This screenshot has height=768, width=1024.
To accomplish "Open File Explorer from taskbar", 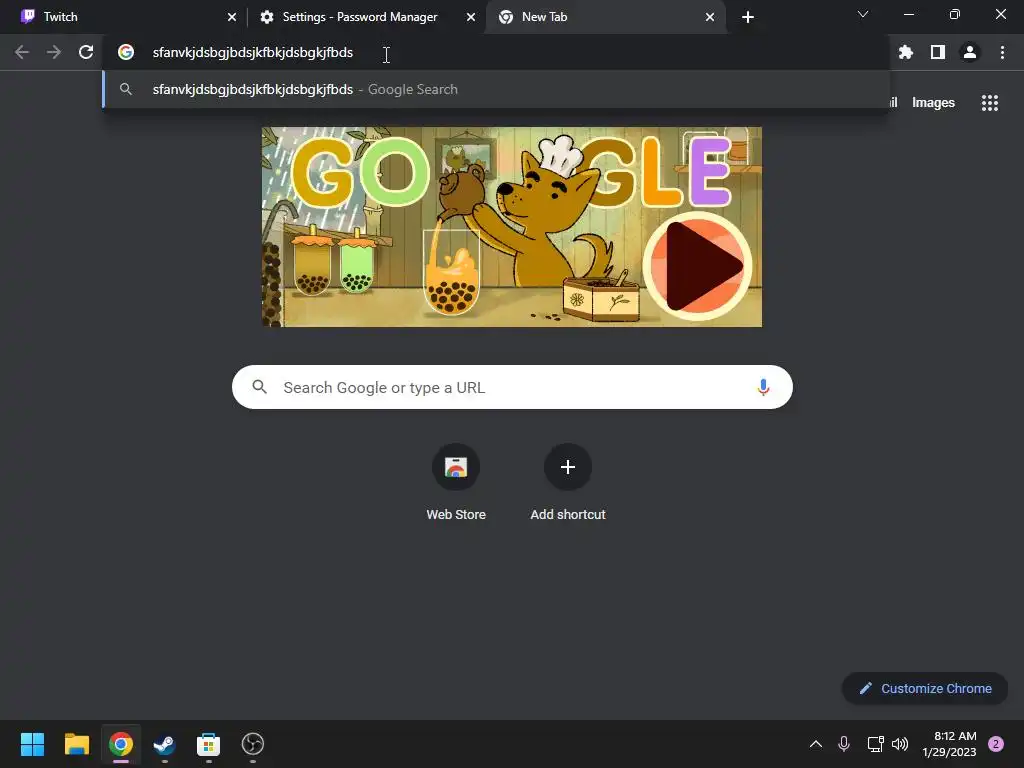I will point(76,744).
